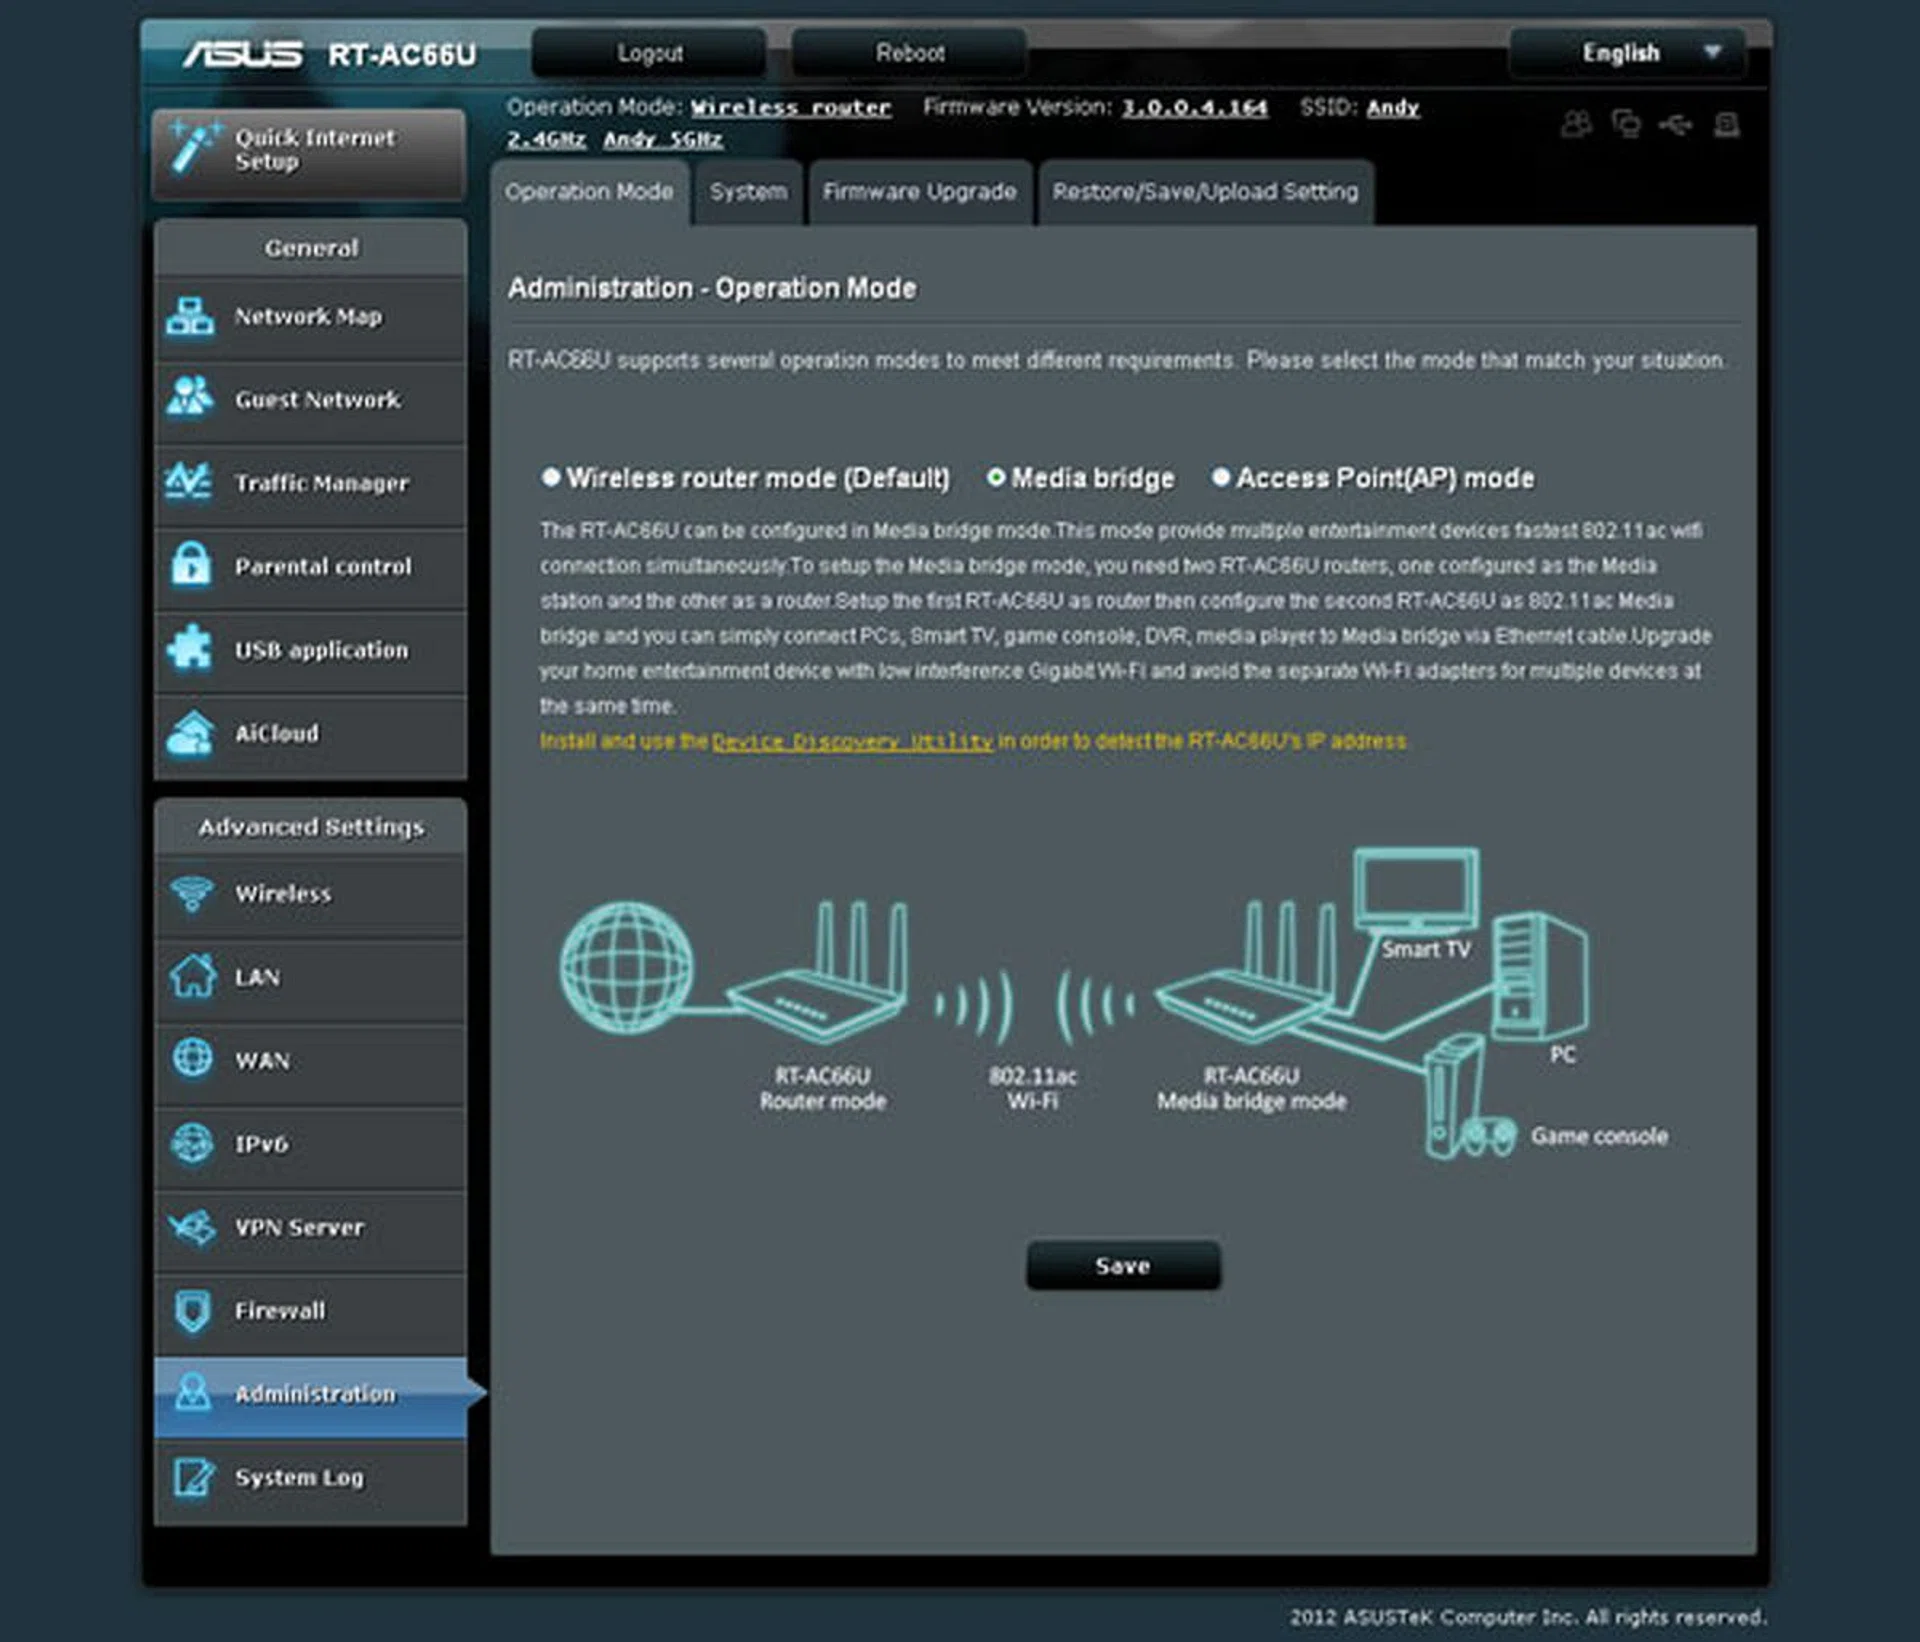This screenshot has height=1642, width=1920.
Task: Open the Network Map icon
Action: coord(190,316)
